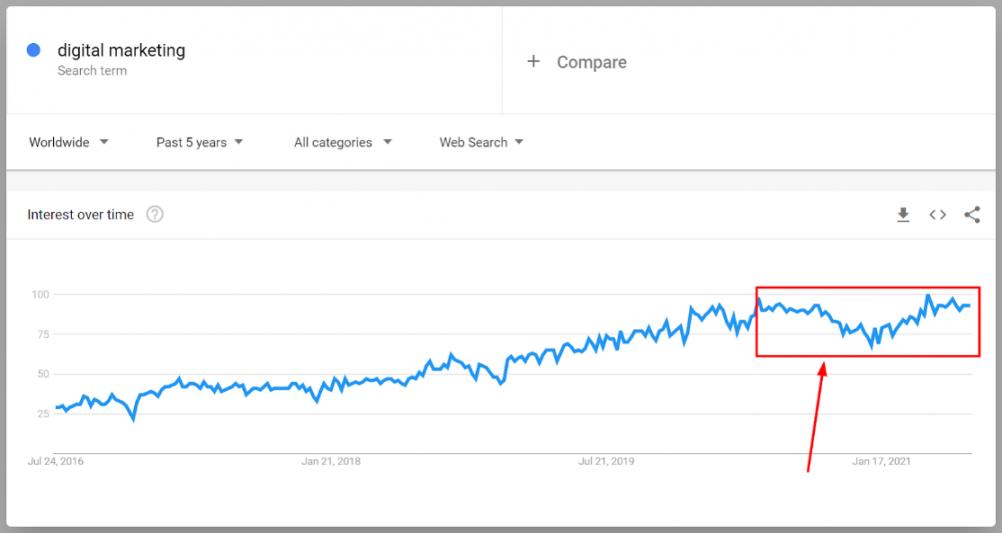Screen dimensions: 1002x533
Task: Click the Interest over time heading
Action: tap(80, 214)
